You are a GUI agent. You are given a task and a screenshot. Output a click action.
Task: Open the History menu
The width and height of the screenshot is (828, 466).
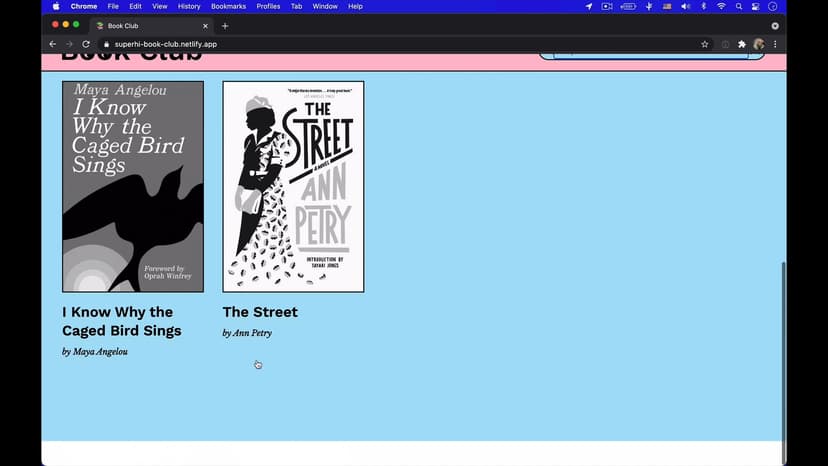click(x=189, y=6)
